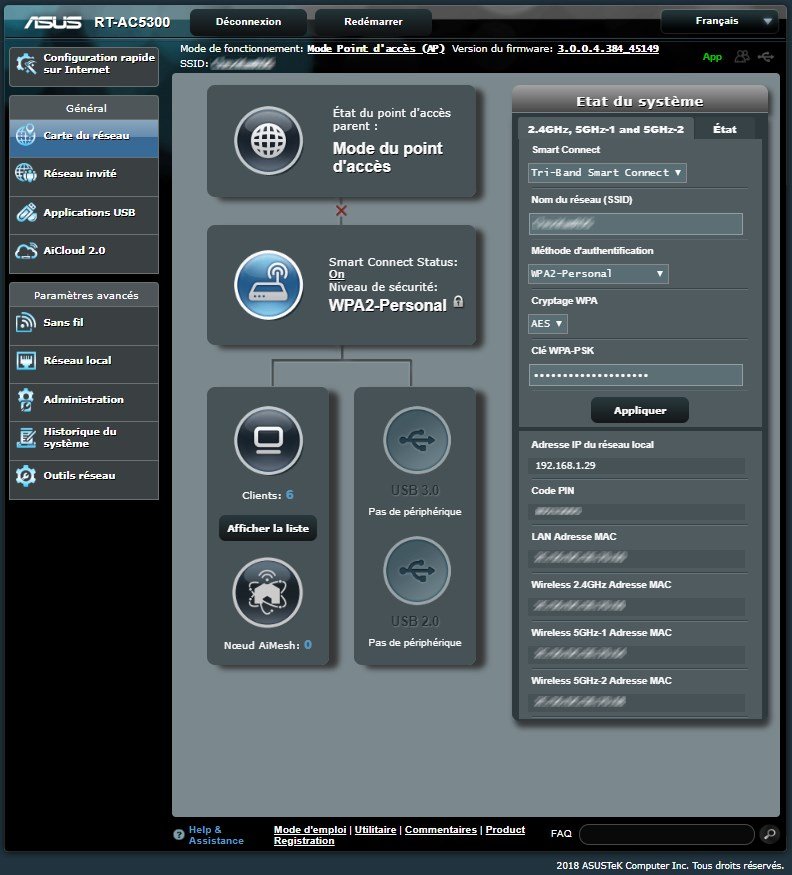Click the Outils réseau tools icon
The image size is (792, 875).
[26, 475]
